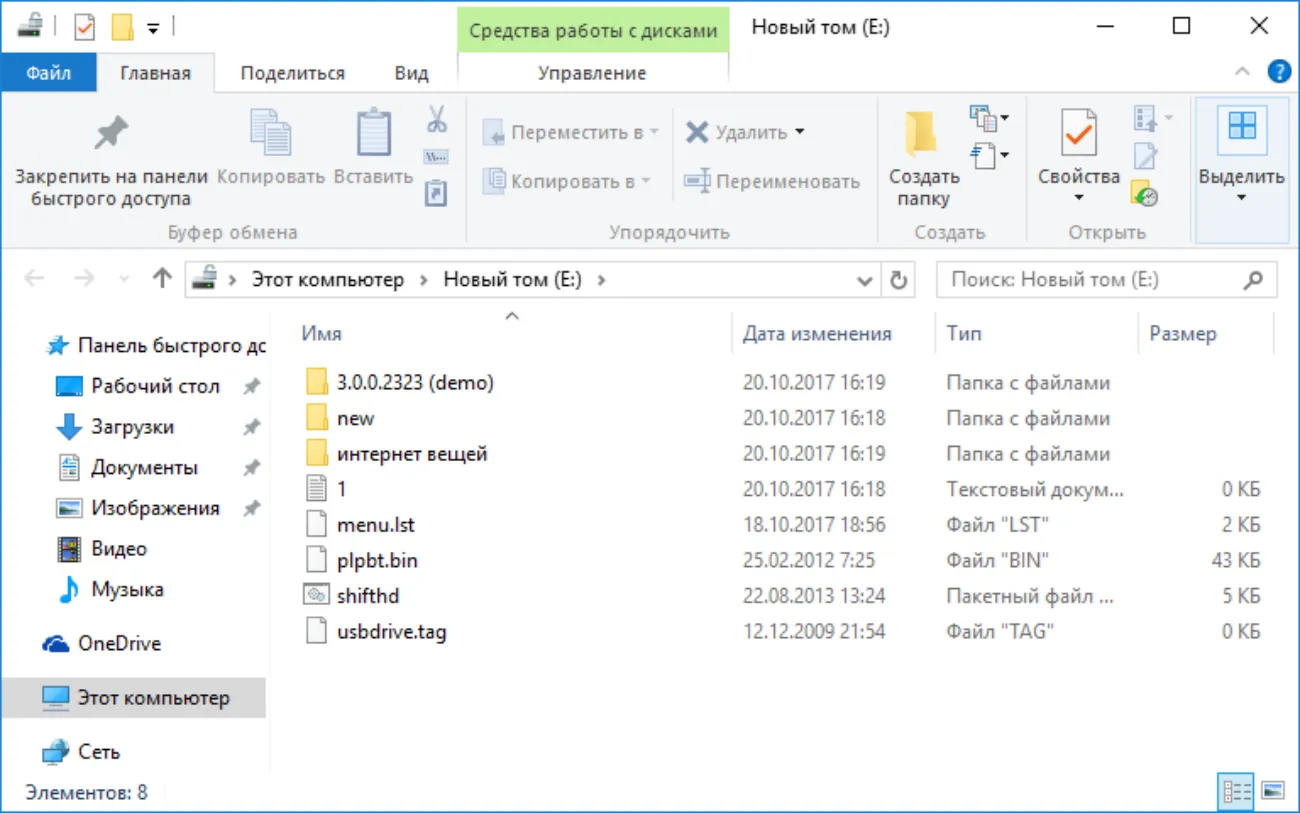Go up one level with up arrow
This screenshot has height=813, width=1300.
[x=162, y=280]
